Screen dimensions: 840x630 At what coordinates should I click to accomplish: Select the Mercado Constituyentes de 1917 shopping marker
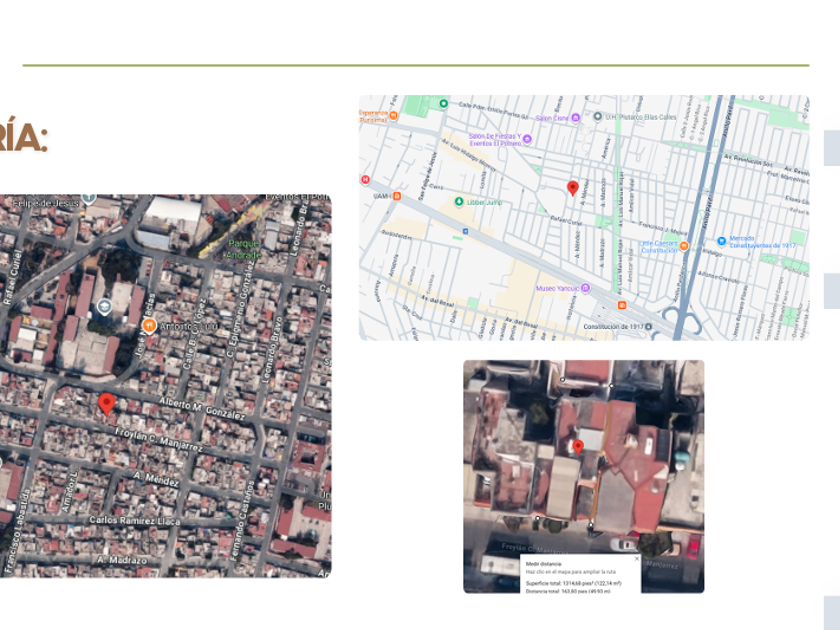[x=722, y=241]
